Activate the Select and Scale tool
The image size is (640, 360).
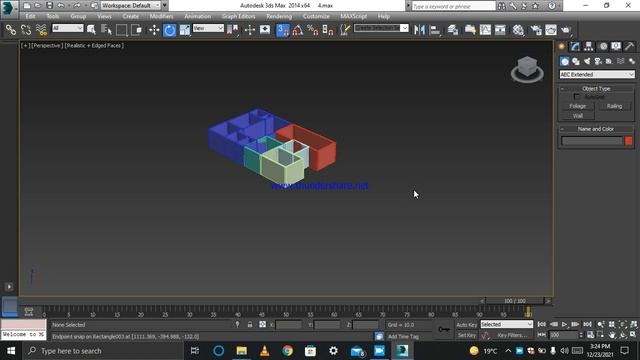(x=185, y=29)
